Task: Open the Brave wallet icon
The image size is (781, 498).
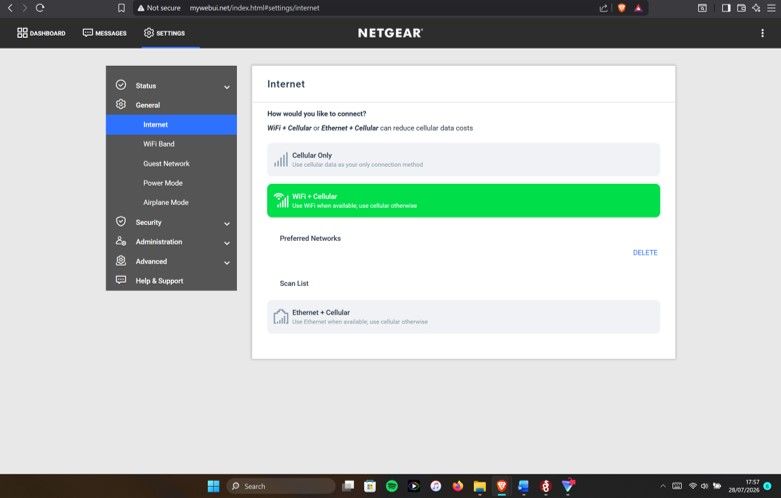Action: coord(741,8)
